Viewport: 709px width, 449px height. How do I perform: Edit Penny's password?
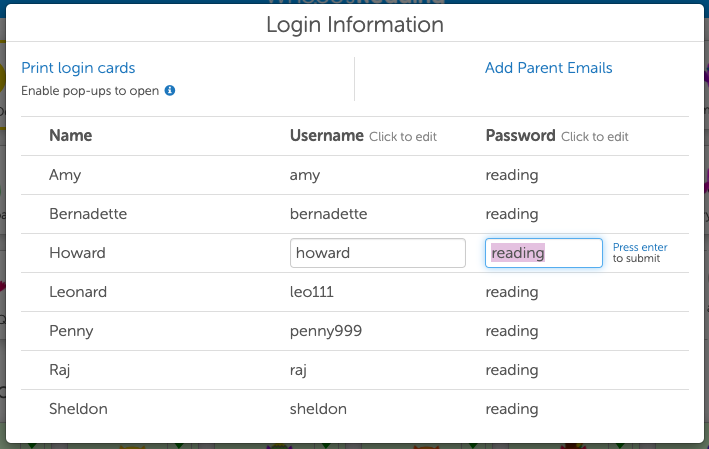coord(512,331)
